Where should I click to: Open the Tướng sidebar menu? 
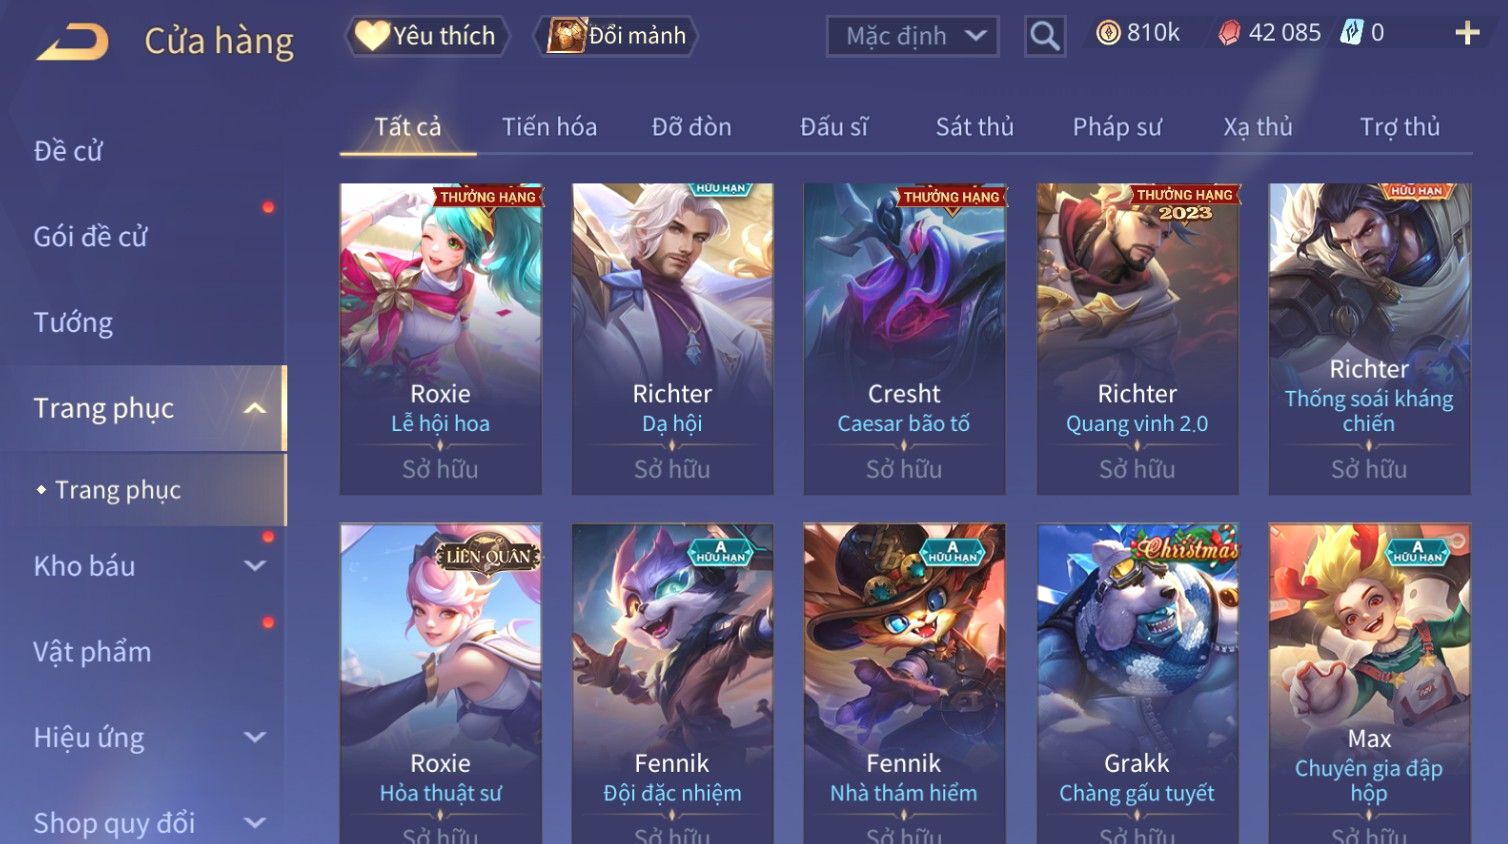[73, 322]
